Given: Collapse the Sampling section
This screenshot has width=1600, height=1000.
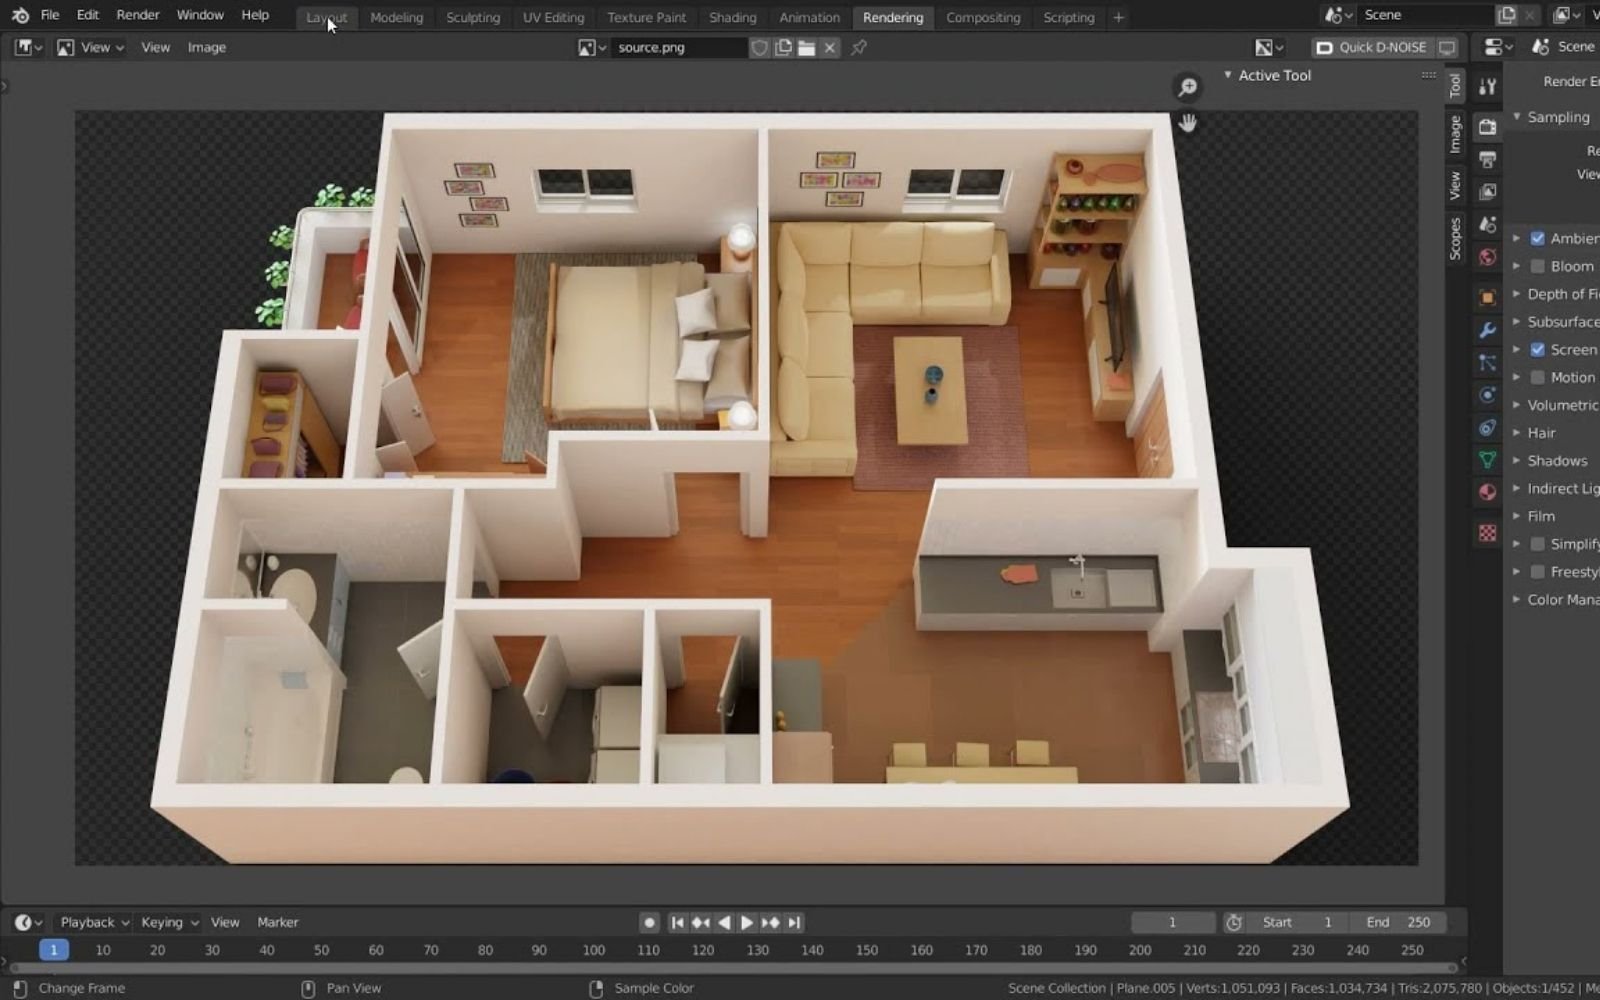Looking at the screenshot, I should (1519, 117).
